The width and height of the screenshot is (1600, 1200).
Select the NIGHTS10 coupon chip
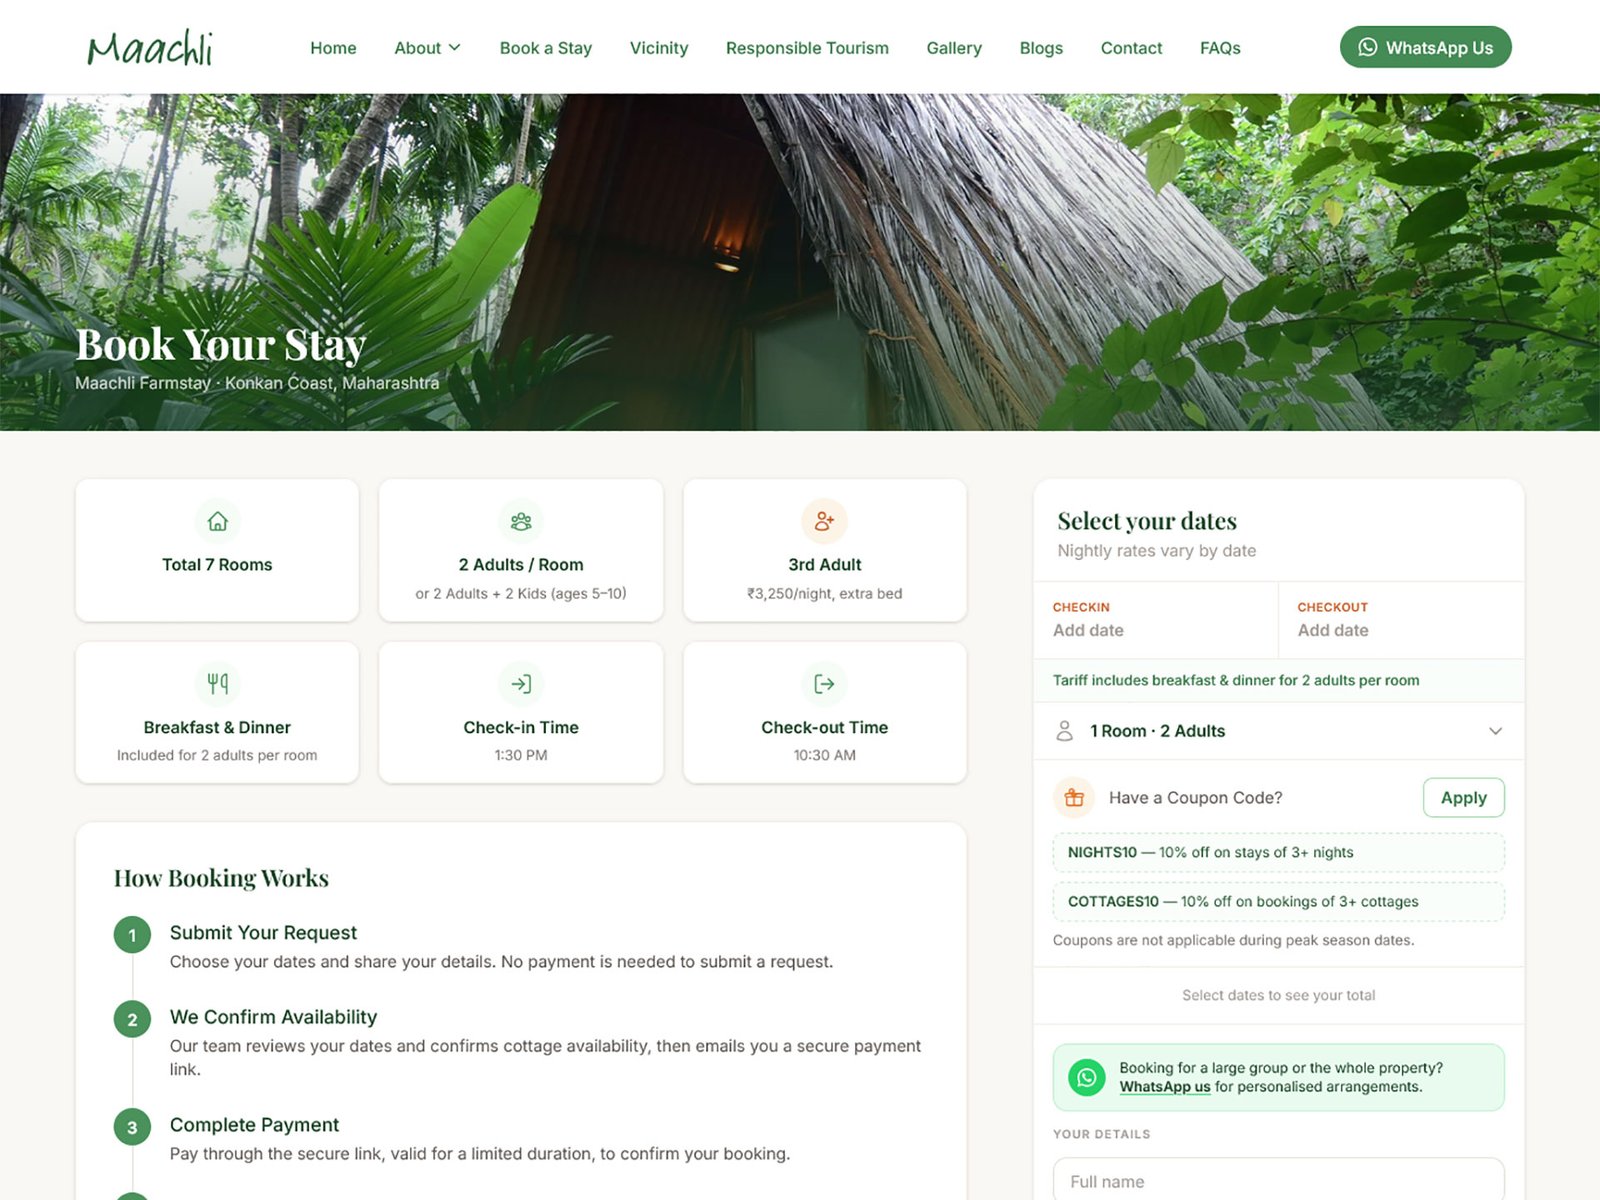[1278, 852]
